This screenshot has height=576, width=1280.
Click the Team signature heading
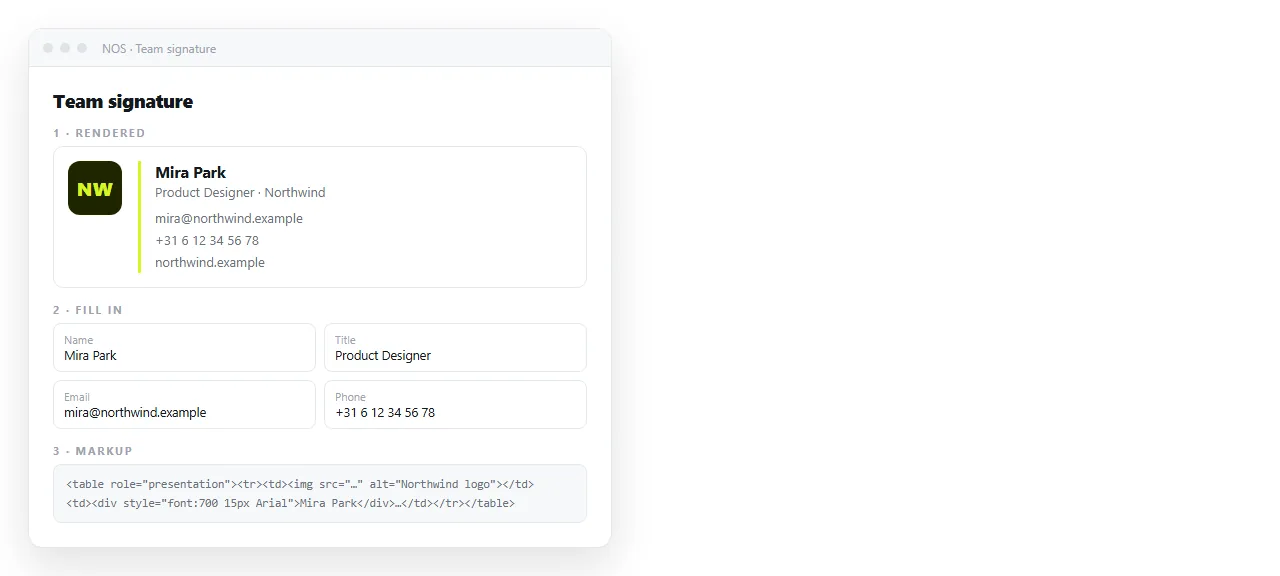[123, 101]
